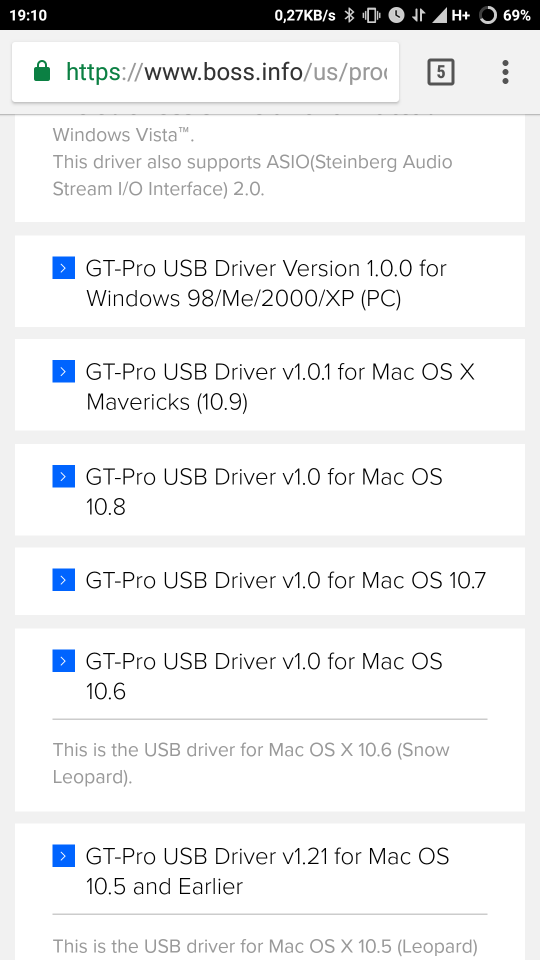Viewport: 540px width, 960px height.
Task: Tap the Bluetooth icon in status bar
Action: point(349,15)
